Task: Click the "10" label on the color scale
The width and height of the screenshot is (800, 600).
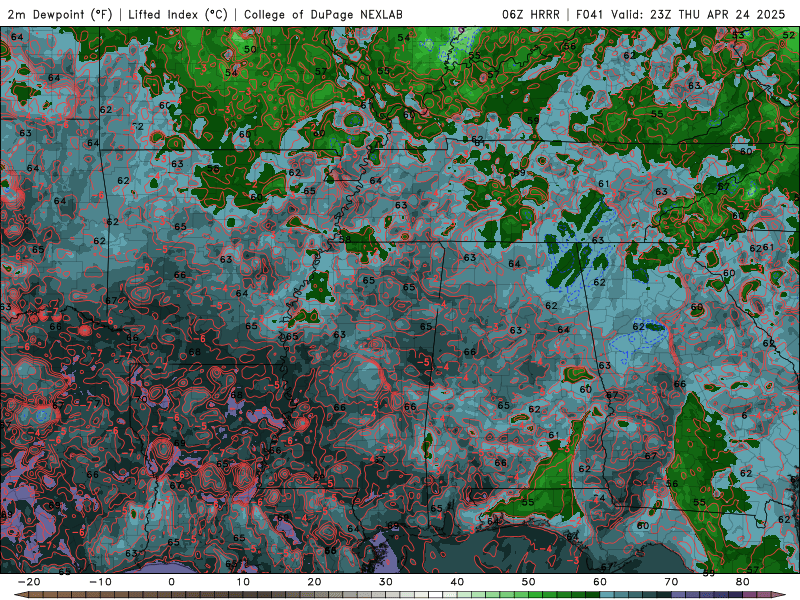Action: coord(243,582)
